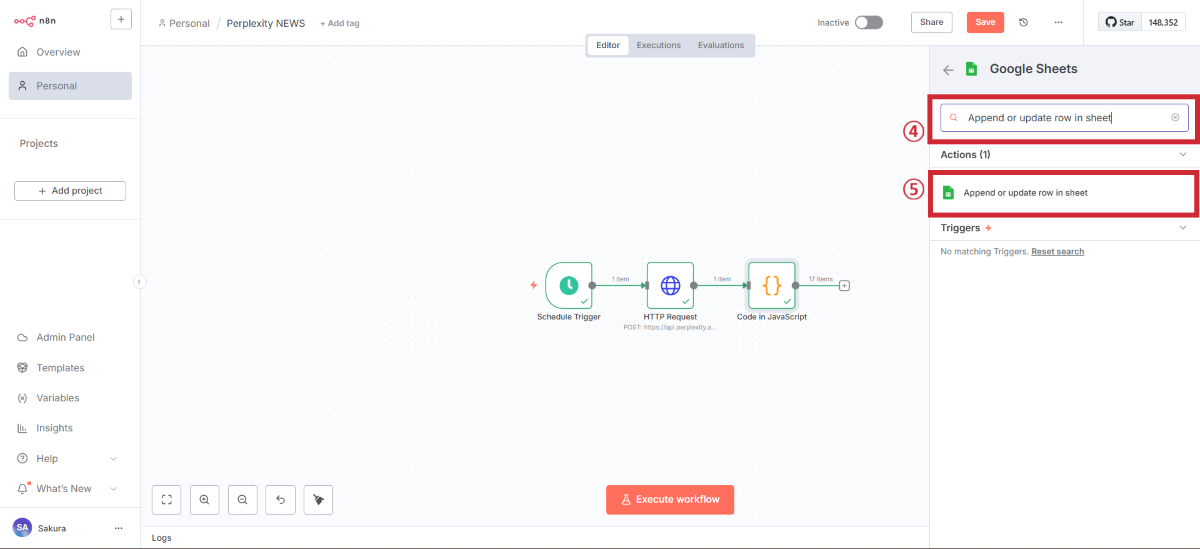Click the Schedule Trigger clock node
The height and width of the screenshot is (549, 1200).
(x=568, y=285)
